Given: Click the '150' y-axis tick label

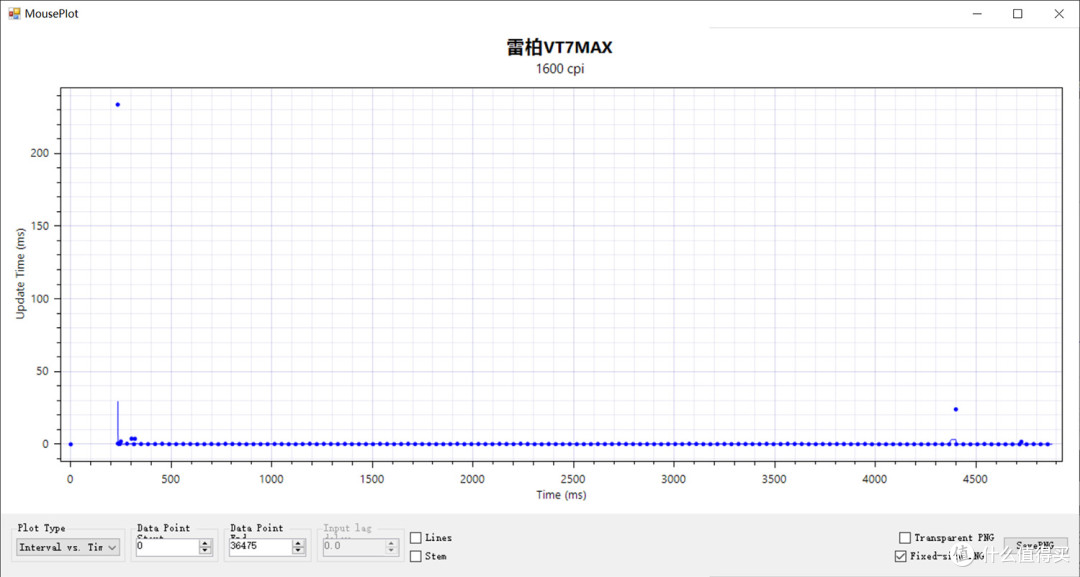Looking at the screenshot, I should (x=39, y=226).
